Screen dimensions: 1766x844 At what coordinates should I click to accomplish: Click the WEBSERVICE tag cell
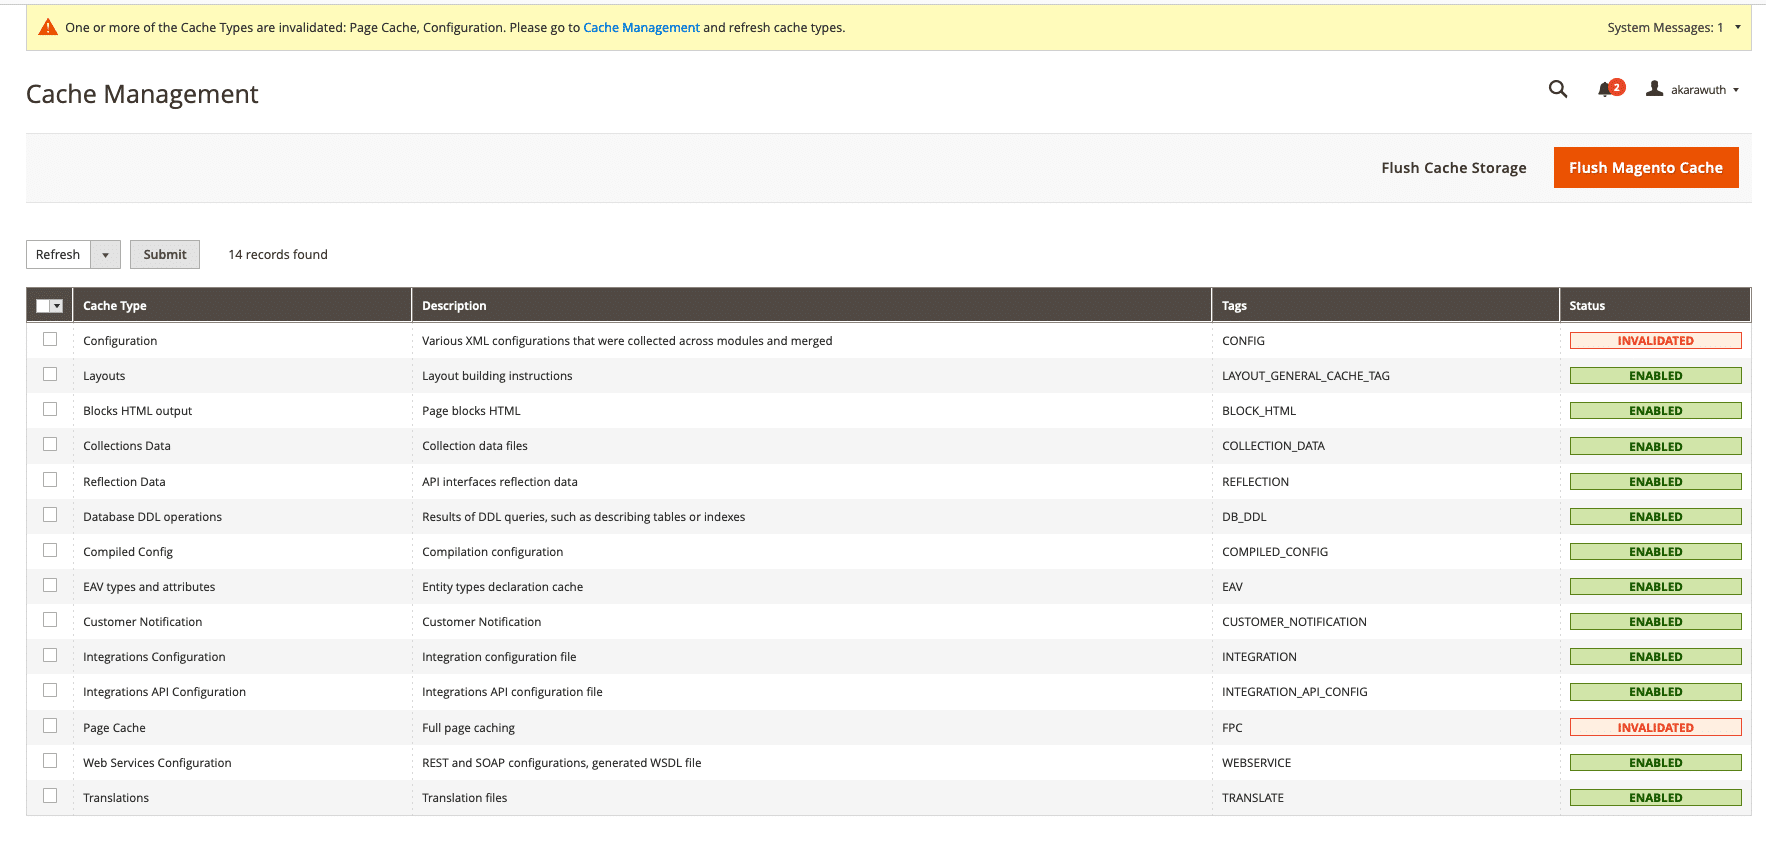tap(1256, 763)
